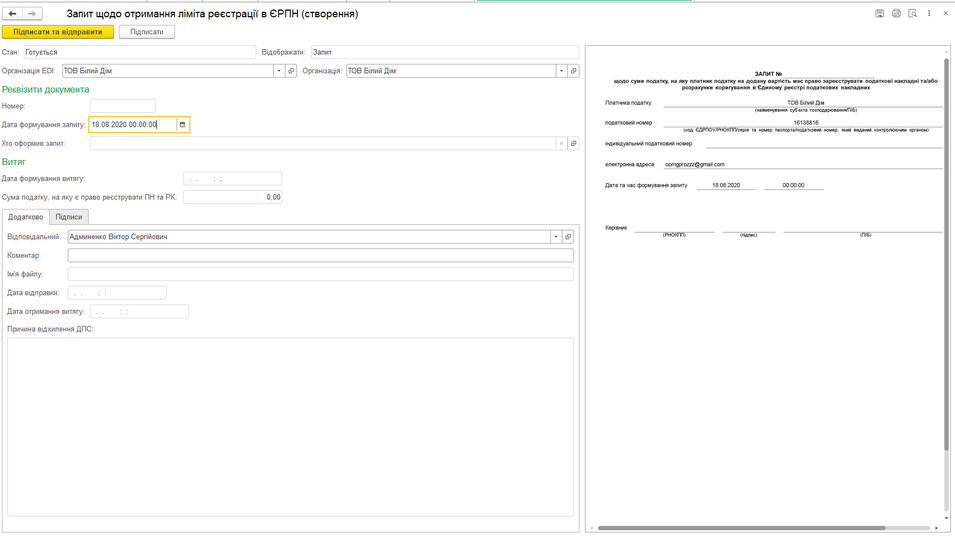Click the save icon in top-right toolbar
Image resolution: width=955 pixels, height=536 pixels.
(880, 14)
